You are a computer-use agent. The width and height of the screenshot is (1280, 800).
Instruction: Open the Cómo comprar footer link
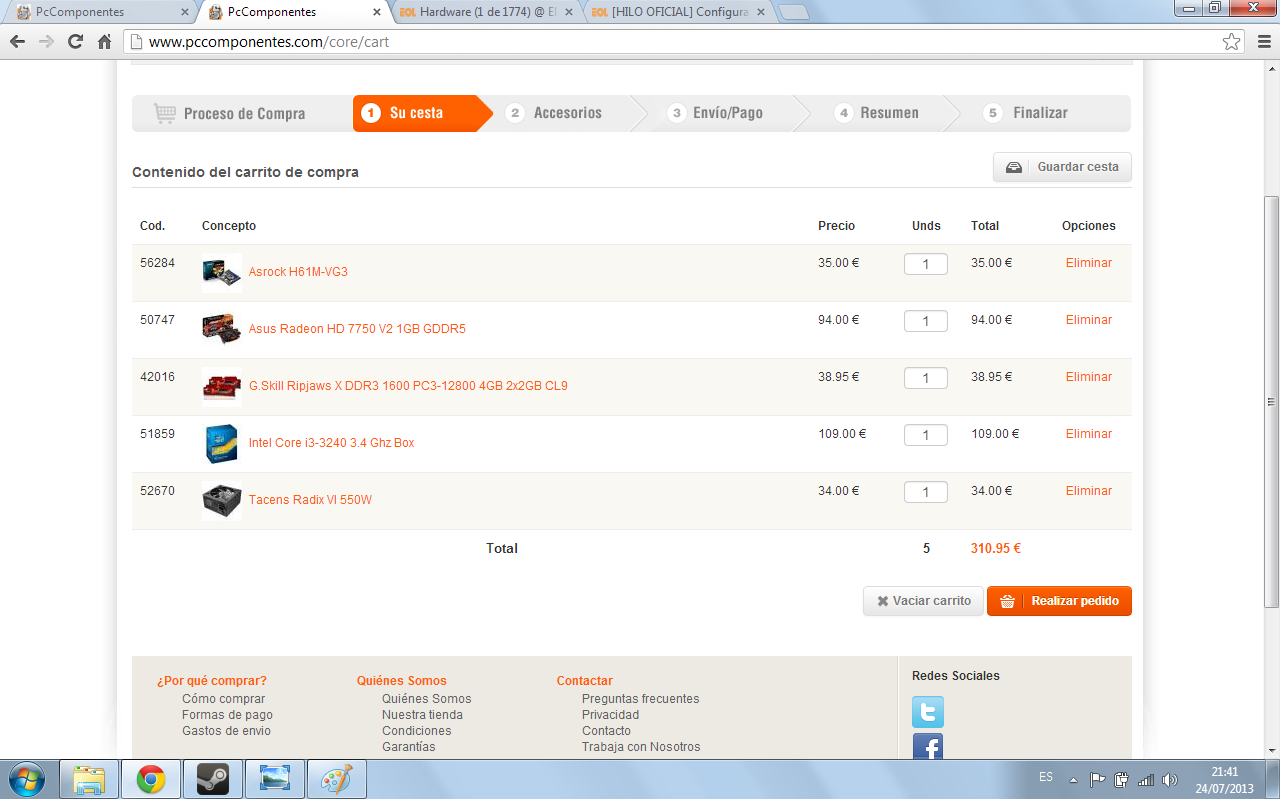pyautogui.click(x=224, y=699)
